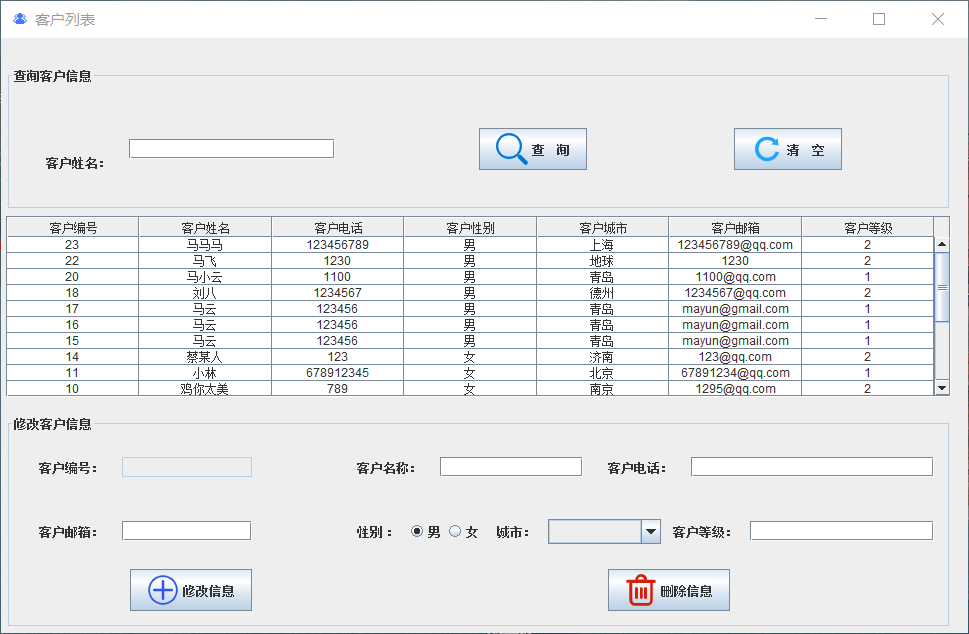
Task: Select the row named 马马马
Action: tap(470, 245)
